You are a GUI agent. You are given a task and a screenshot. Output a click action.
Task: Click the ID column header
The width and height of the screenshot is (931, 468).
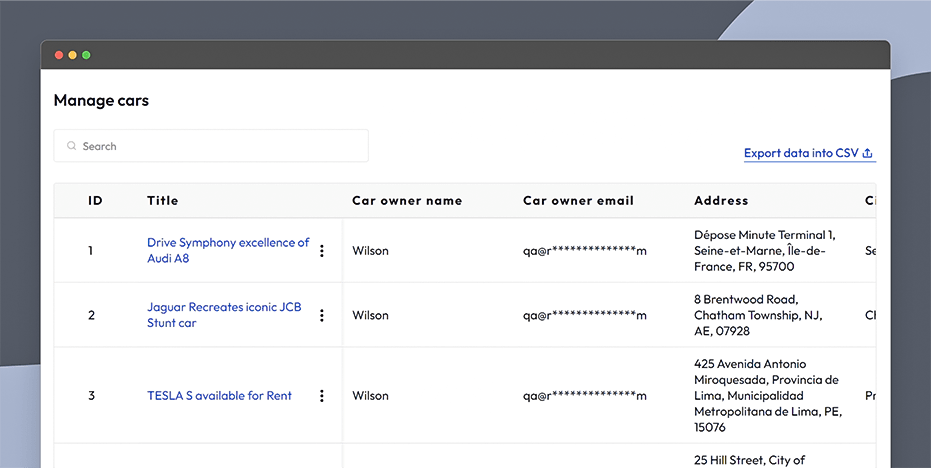click(95, 201)
